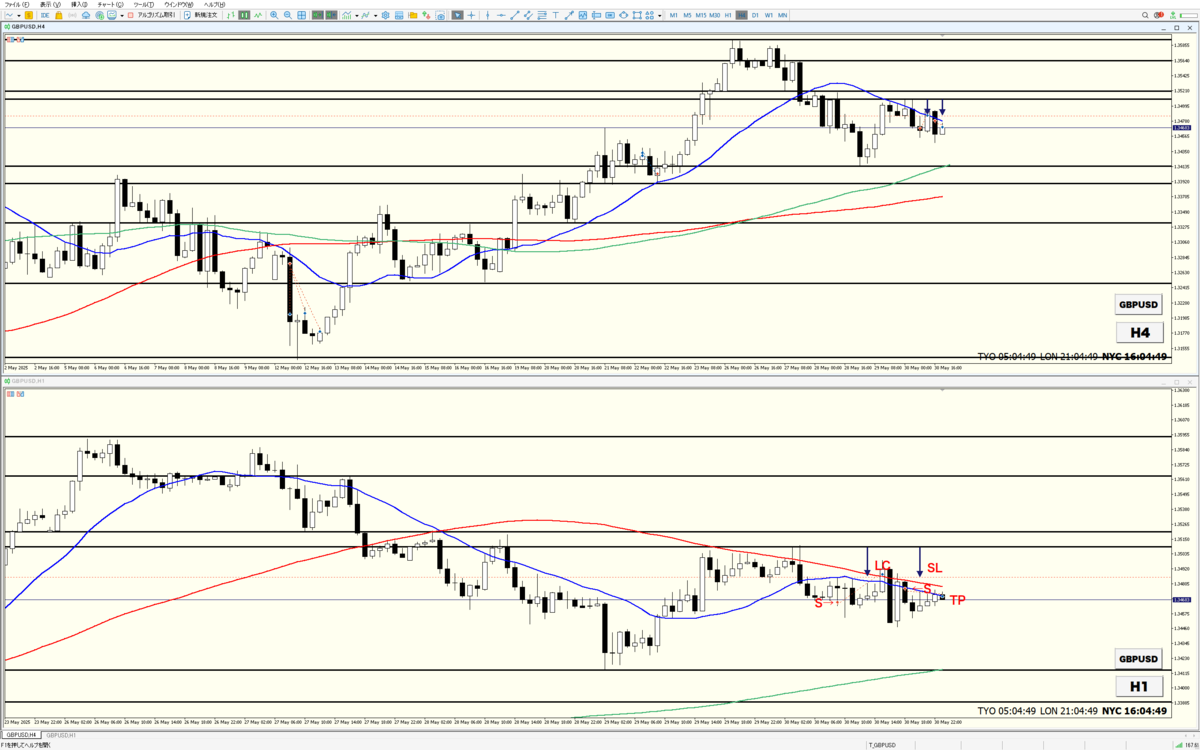
Task: Select the candlestick chart display icon
Action: click(244, 15)
